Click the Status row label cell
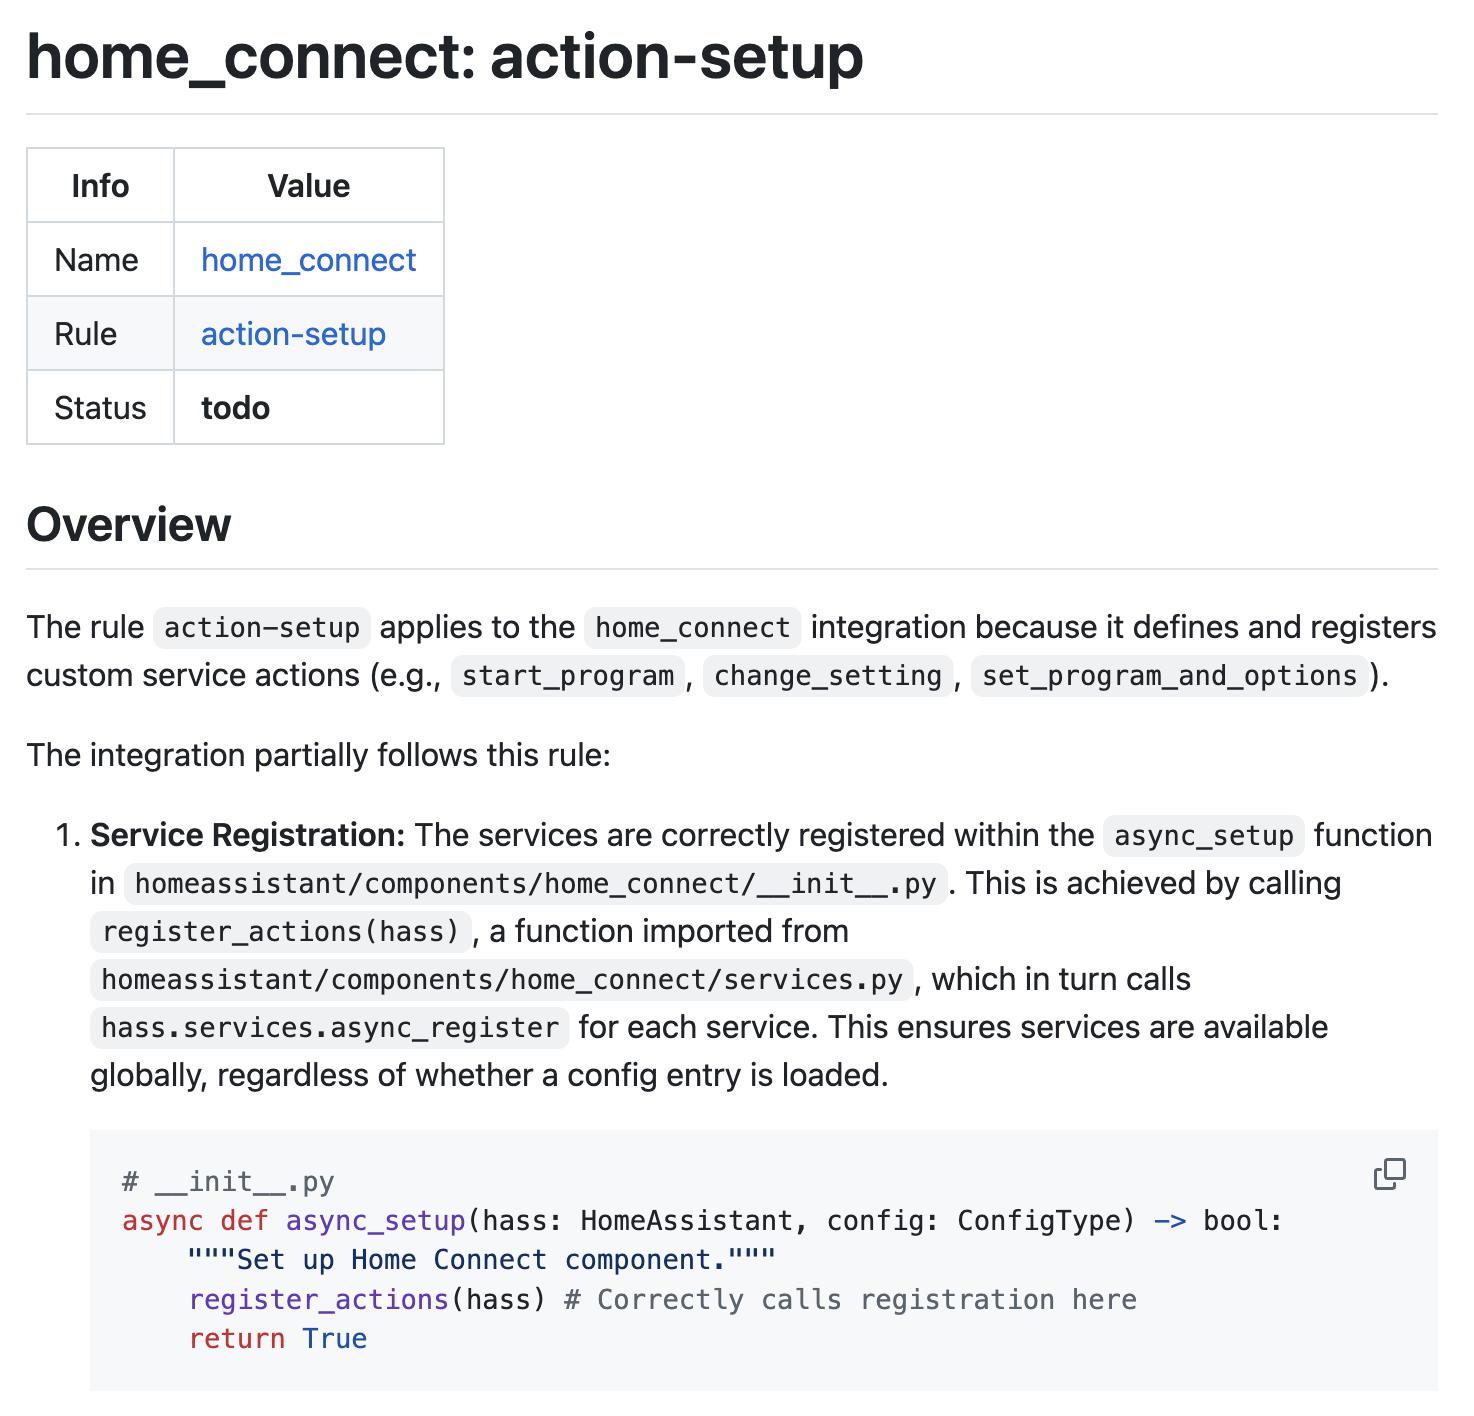The width and height of the screenshot is (1474, 1416). pos(100,408)
